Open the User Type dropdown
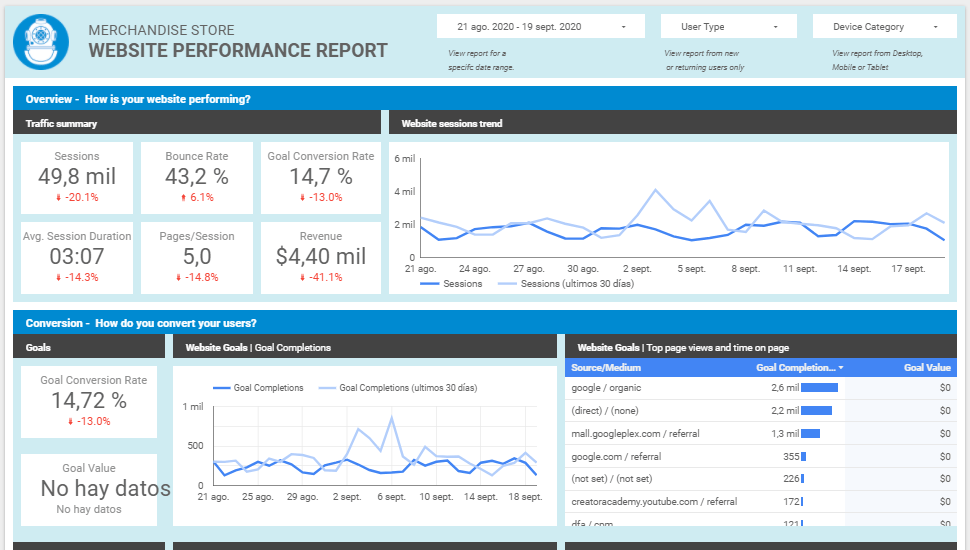970x550 pixels. point(728,27)
